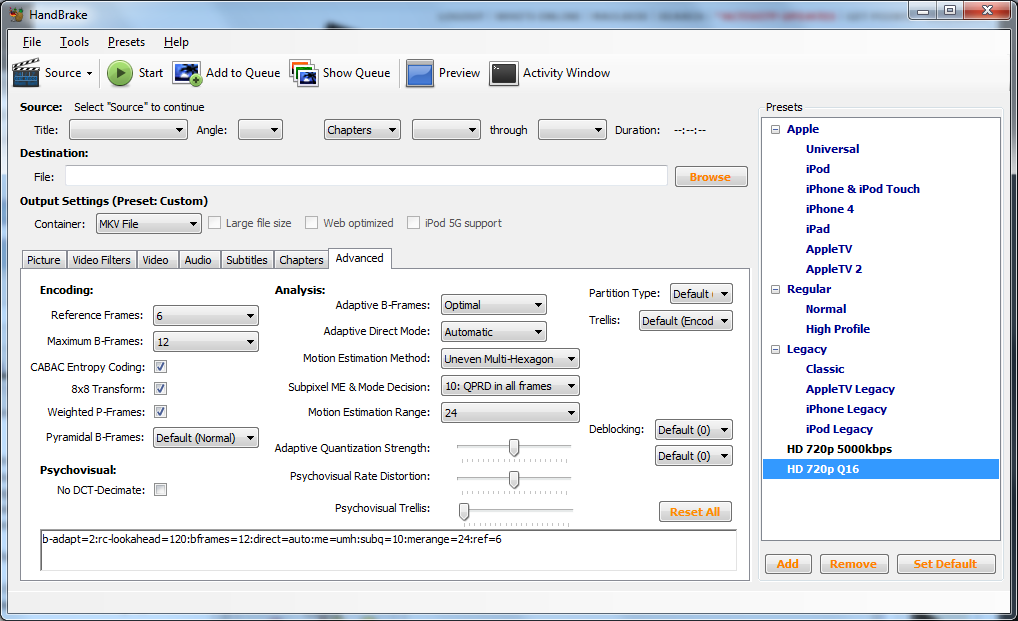Switch to the Subtitles tab
Screen dimensions: 1018x621
click(247, 260)
